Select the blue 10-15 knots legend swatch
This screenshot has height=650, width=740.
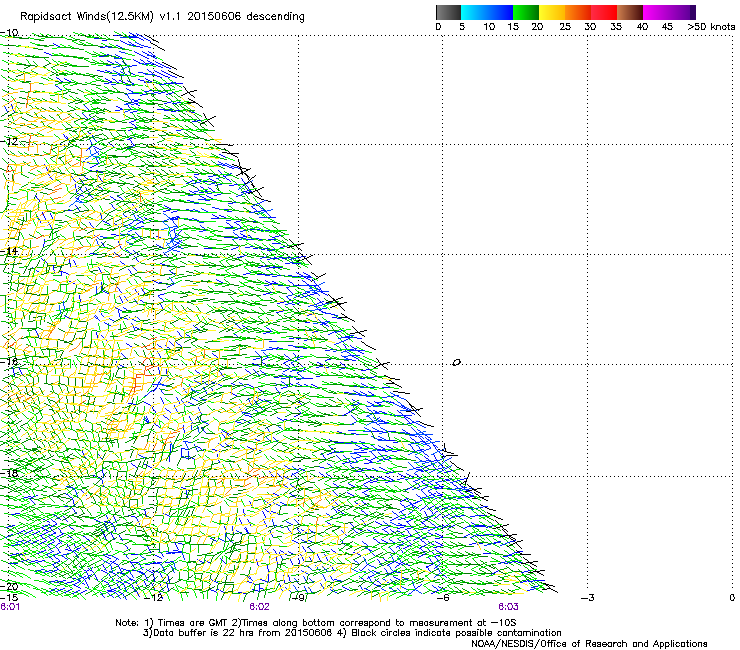pyautogui.click(x=500, y=12)
